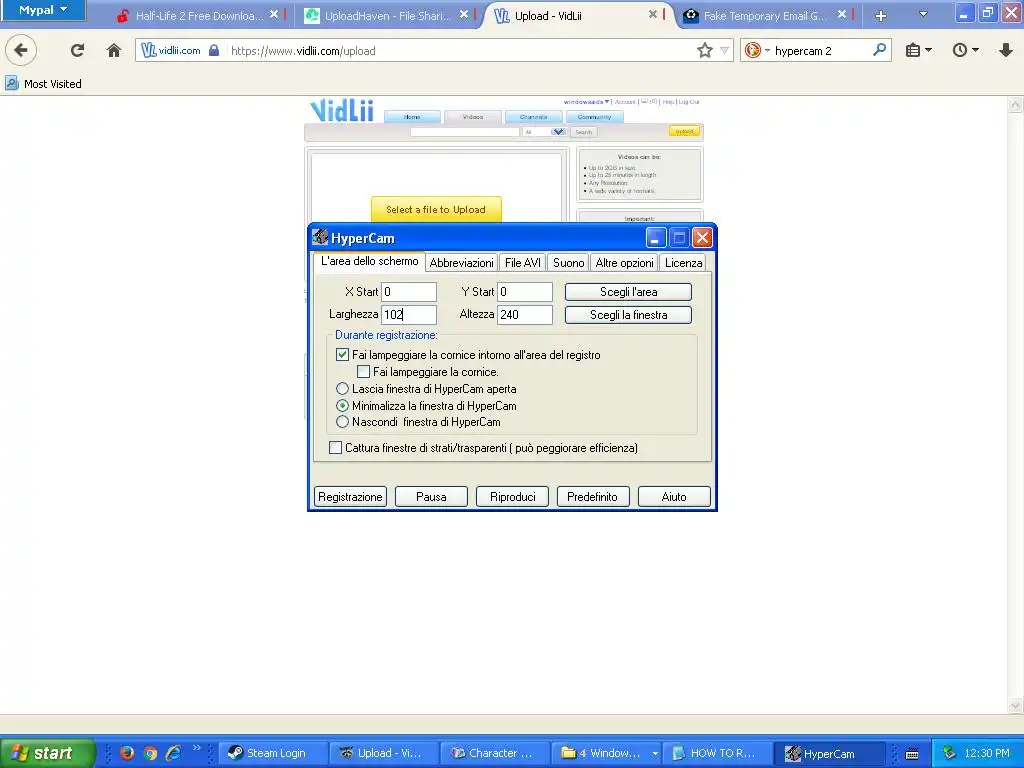Screen dimensions: 1024x768
Task: Switch to the Abbreviazioni tab
Action: tap(461, 263)
